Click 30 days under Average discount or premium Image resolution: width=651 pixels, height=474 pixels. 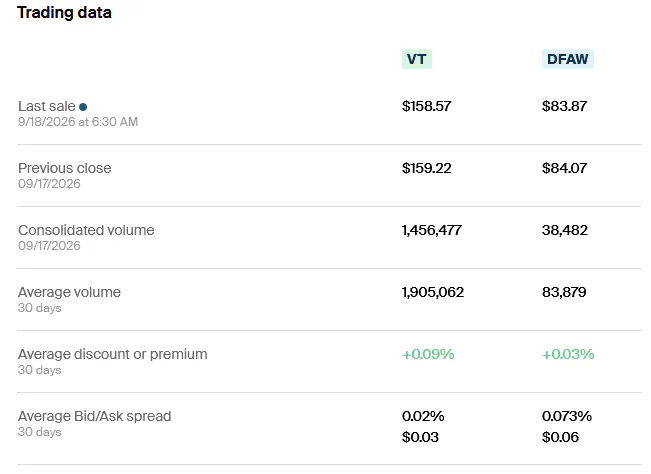pos(40,370)
